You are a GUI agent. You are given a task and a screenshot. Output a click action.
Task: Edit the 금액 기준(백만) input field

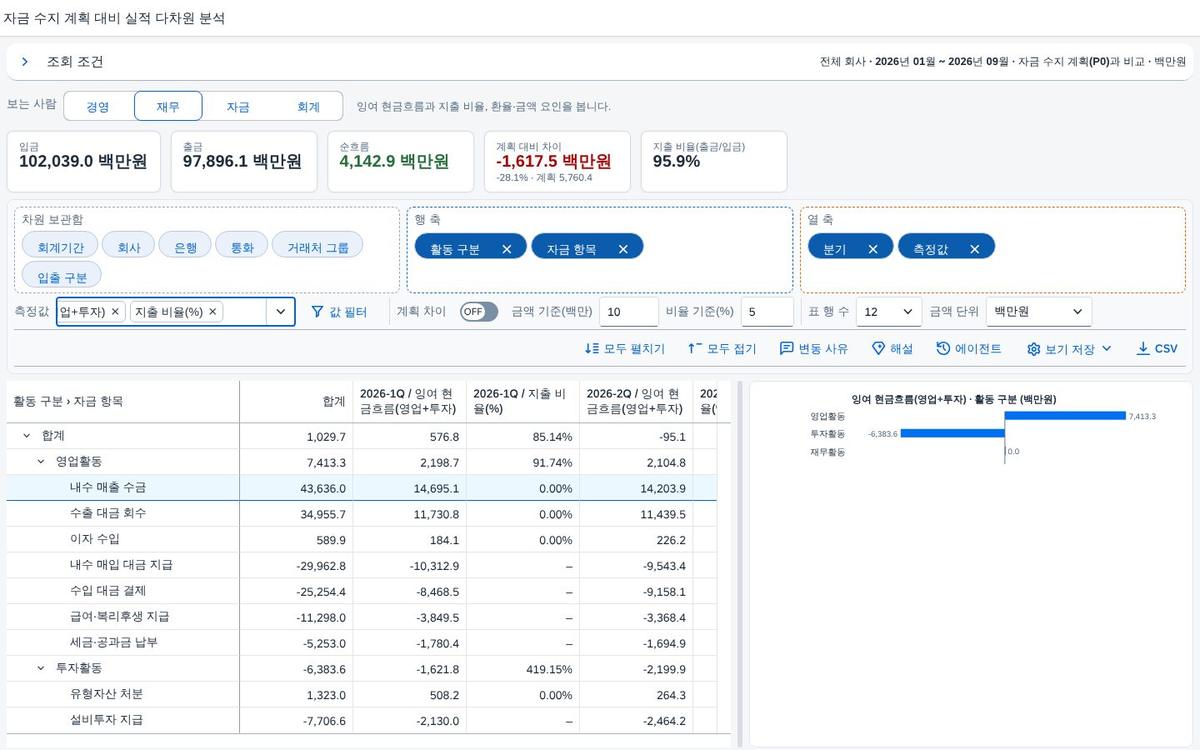click(629, 312)
